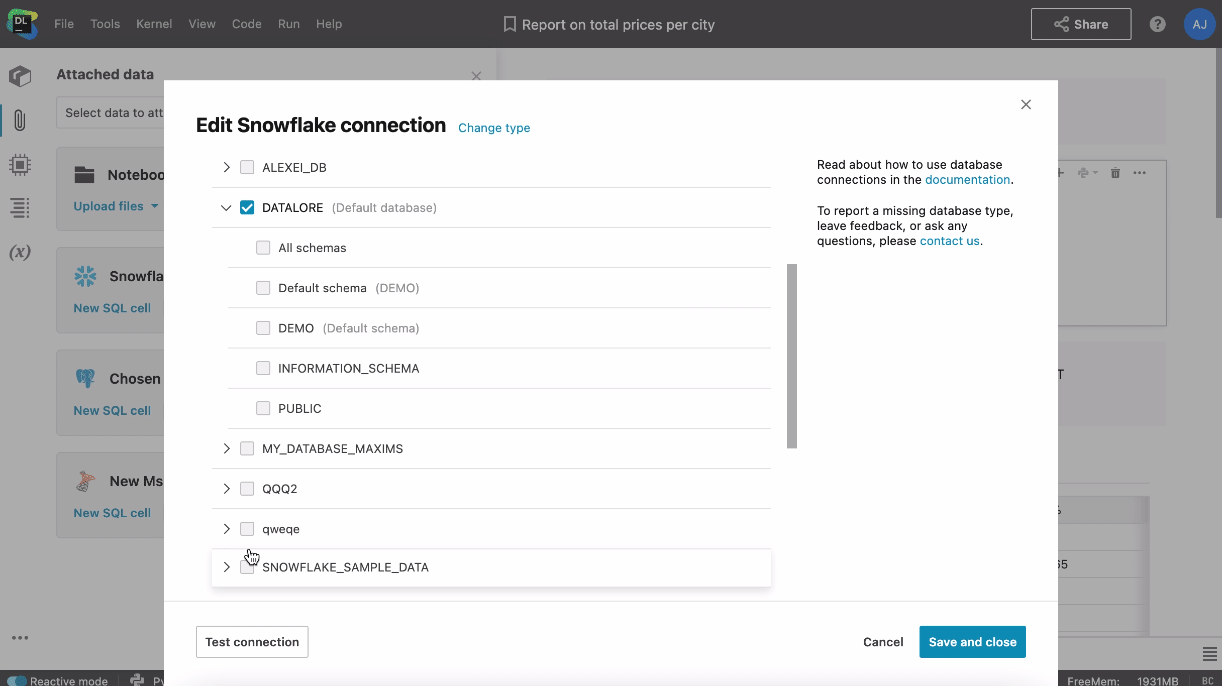Viewport: 1222px width, 686px height.
Task: Open the Help menu
Action: [x=329, y=24]
